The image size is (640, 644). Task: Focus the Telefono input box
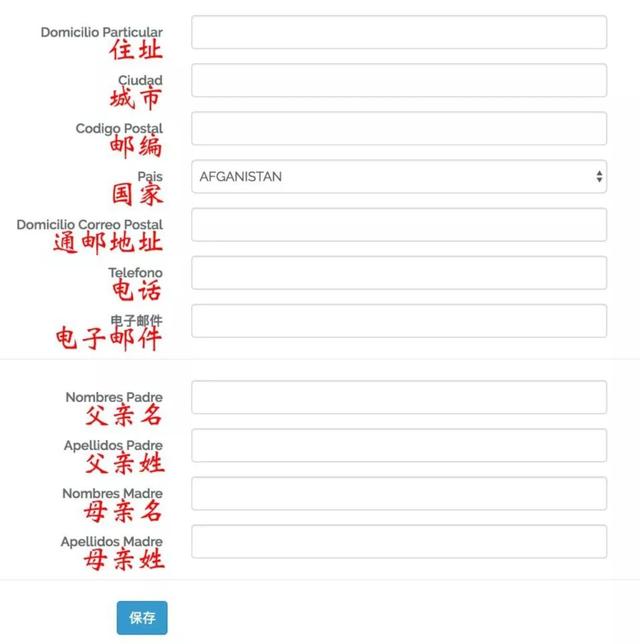399,273
